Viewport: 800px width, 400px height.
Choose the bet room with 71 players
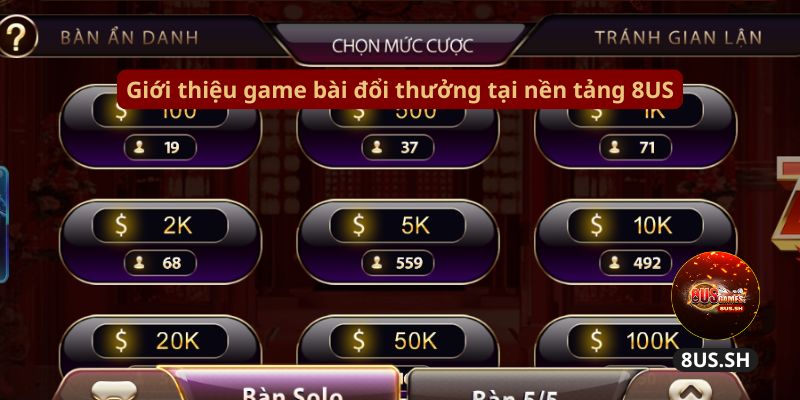(635, 127)
